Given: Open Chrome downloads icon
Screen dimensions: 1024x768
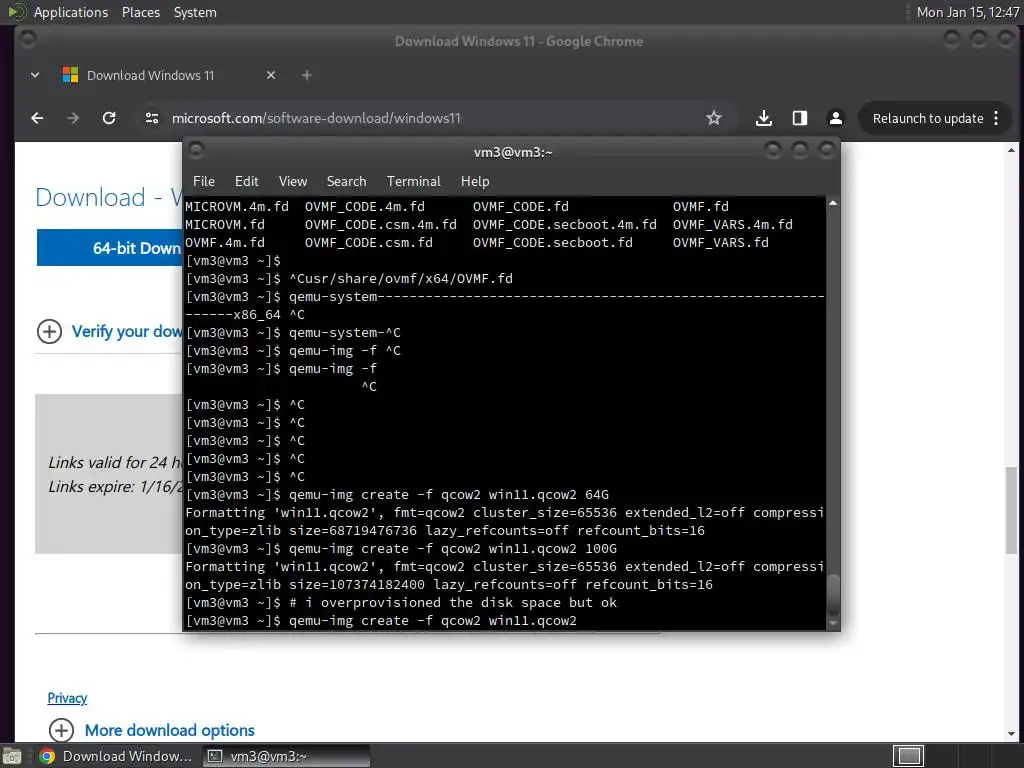Looking at the screenshot, I should click(763, 118).
